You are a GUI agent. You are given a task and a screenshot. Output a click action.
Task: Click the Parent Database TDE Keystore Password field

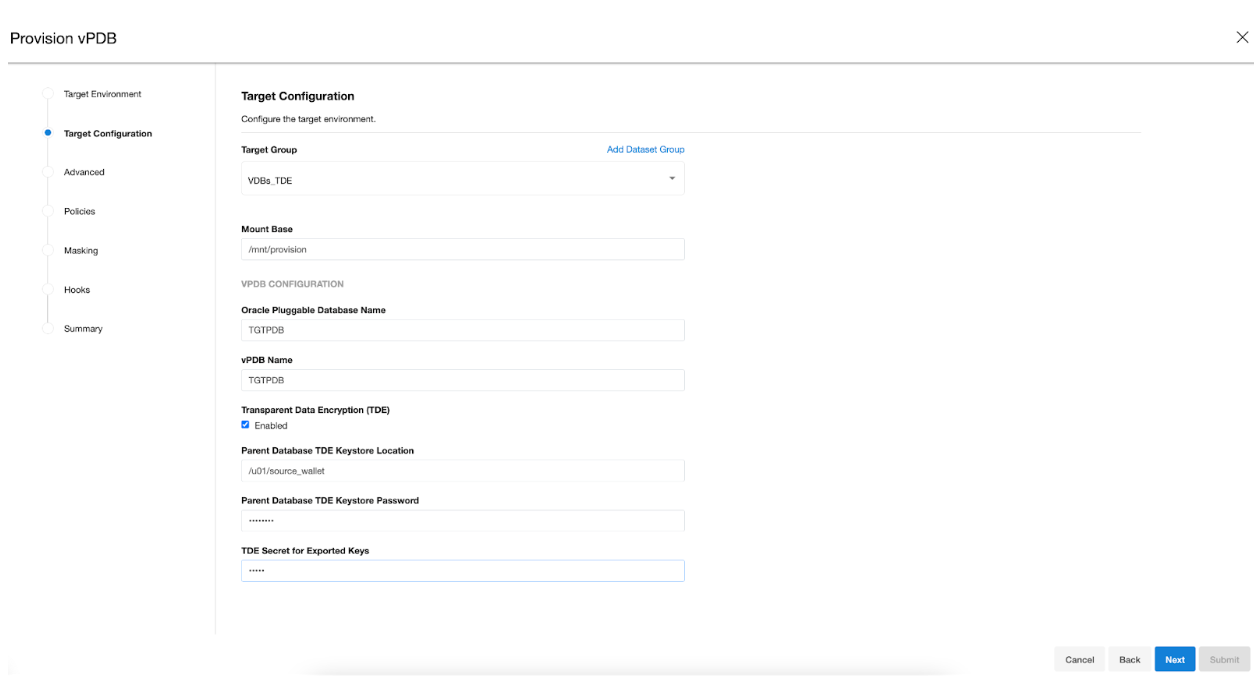tap(462, 521)
